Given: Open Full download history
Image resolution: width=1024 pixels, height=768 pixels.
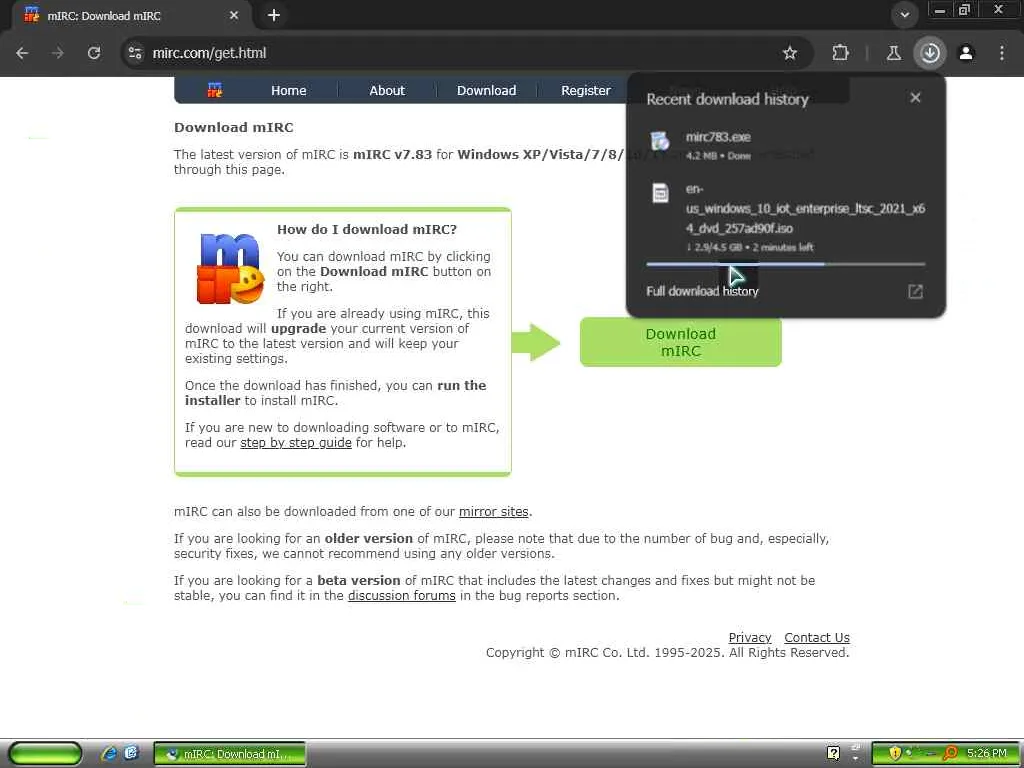Looking at the screenshot, I should tap(702, 291).
